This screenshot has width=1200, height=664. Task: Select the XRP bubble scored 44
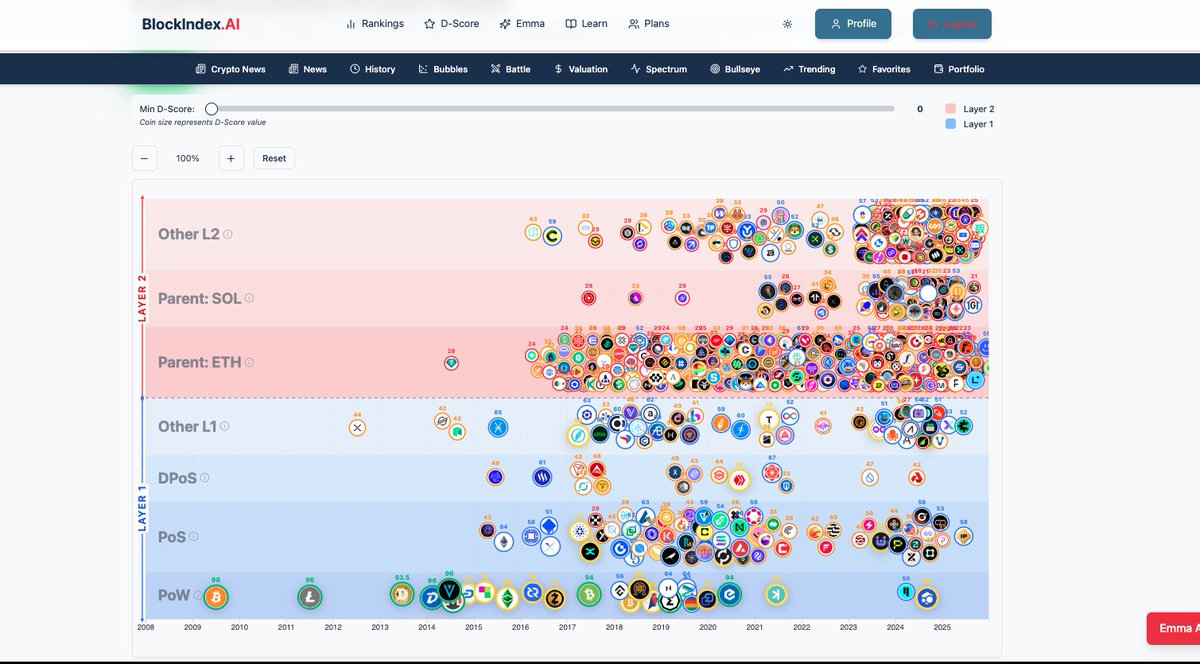[x=357, y=427]
